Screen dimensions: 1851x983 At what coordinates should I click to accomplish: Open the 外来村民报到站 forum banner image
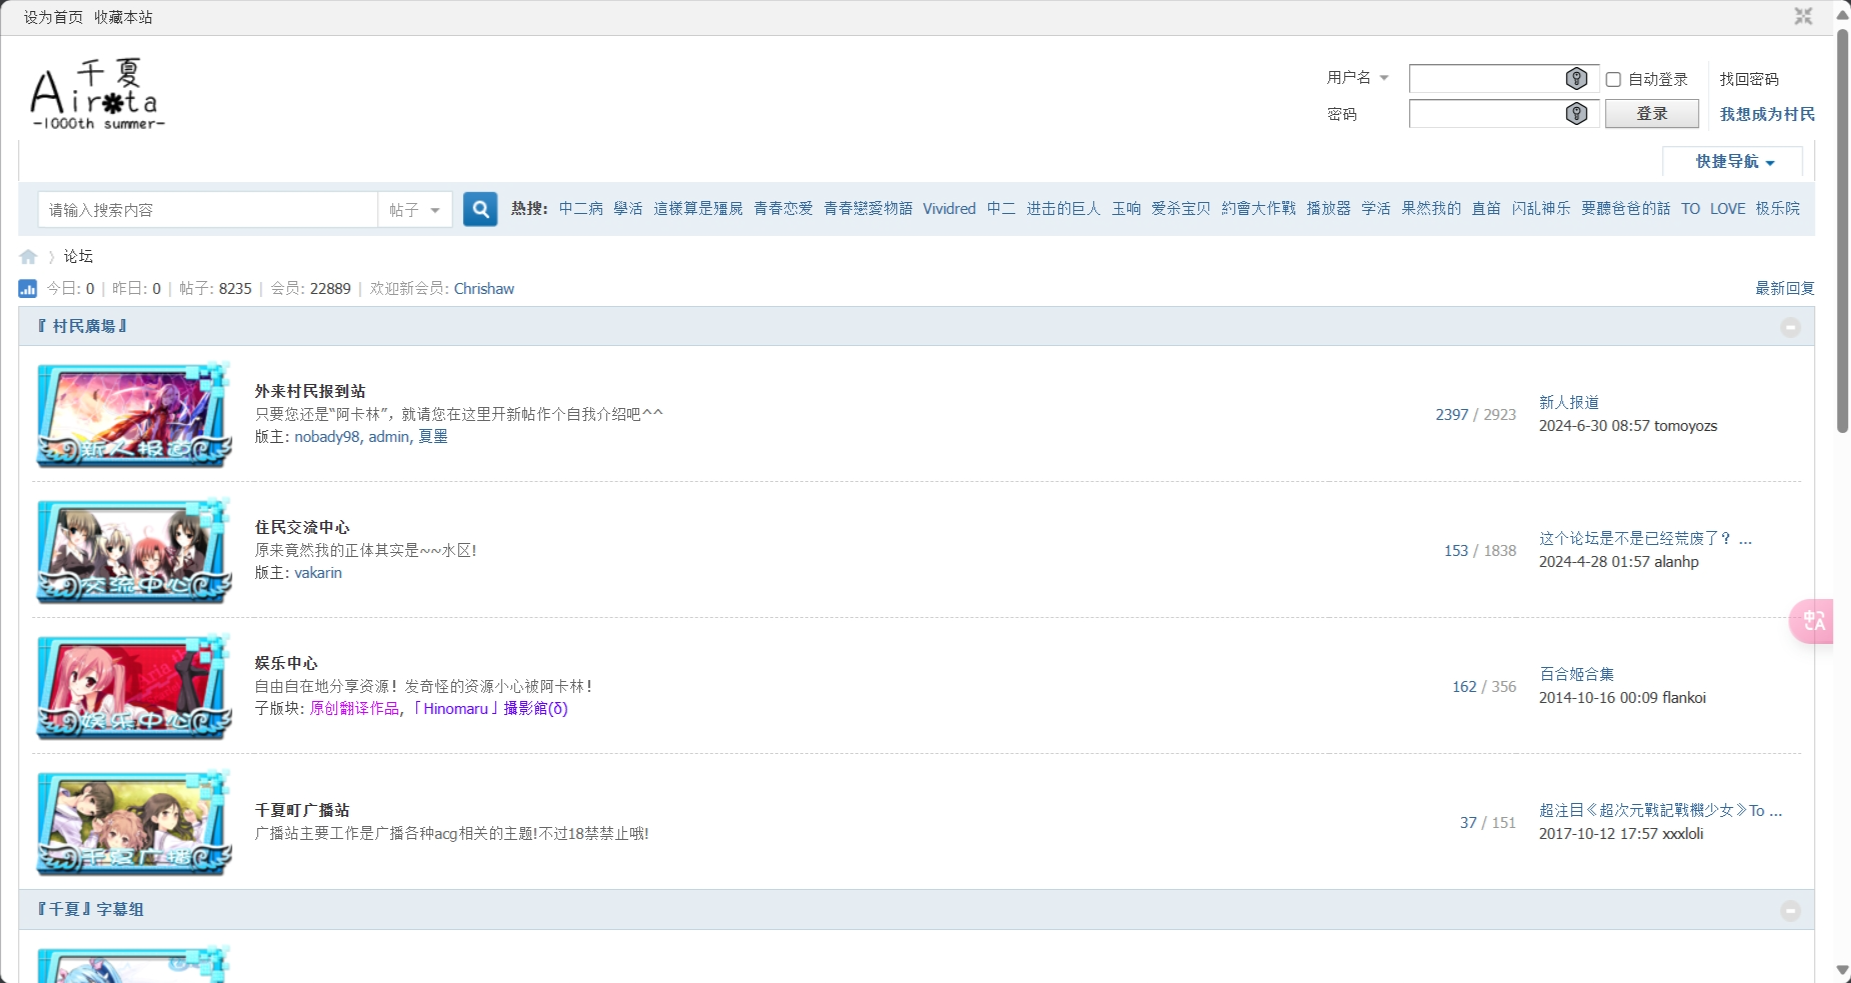(134, 414)
